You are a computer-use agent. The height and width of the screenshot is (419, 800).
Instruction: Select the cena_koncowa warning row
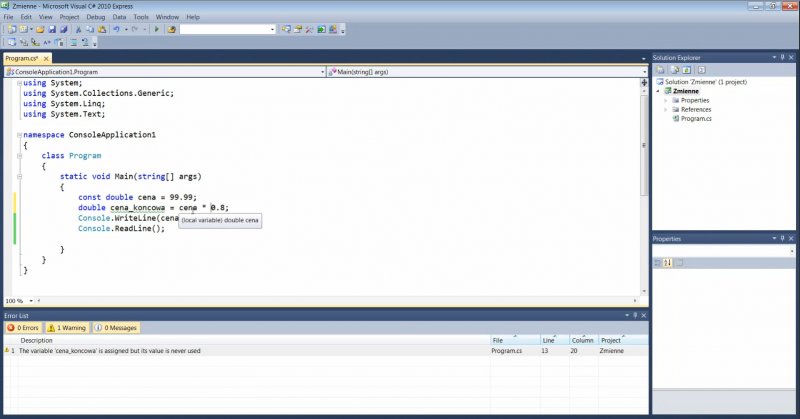[110, 351]
